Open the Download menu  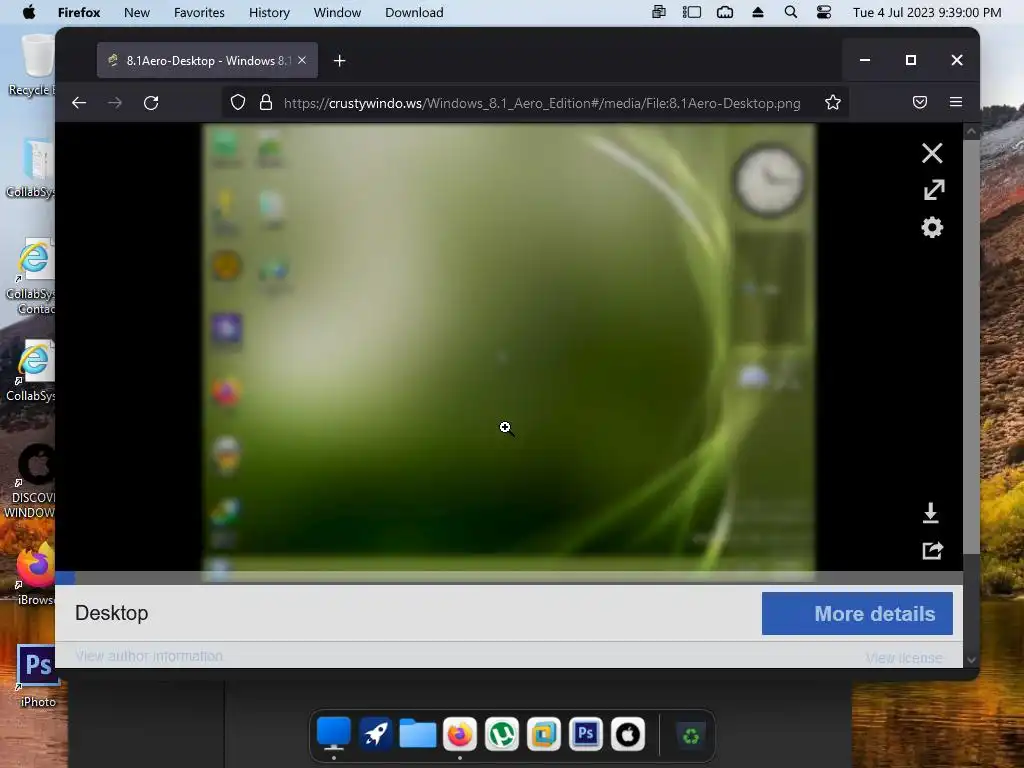414,12
